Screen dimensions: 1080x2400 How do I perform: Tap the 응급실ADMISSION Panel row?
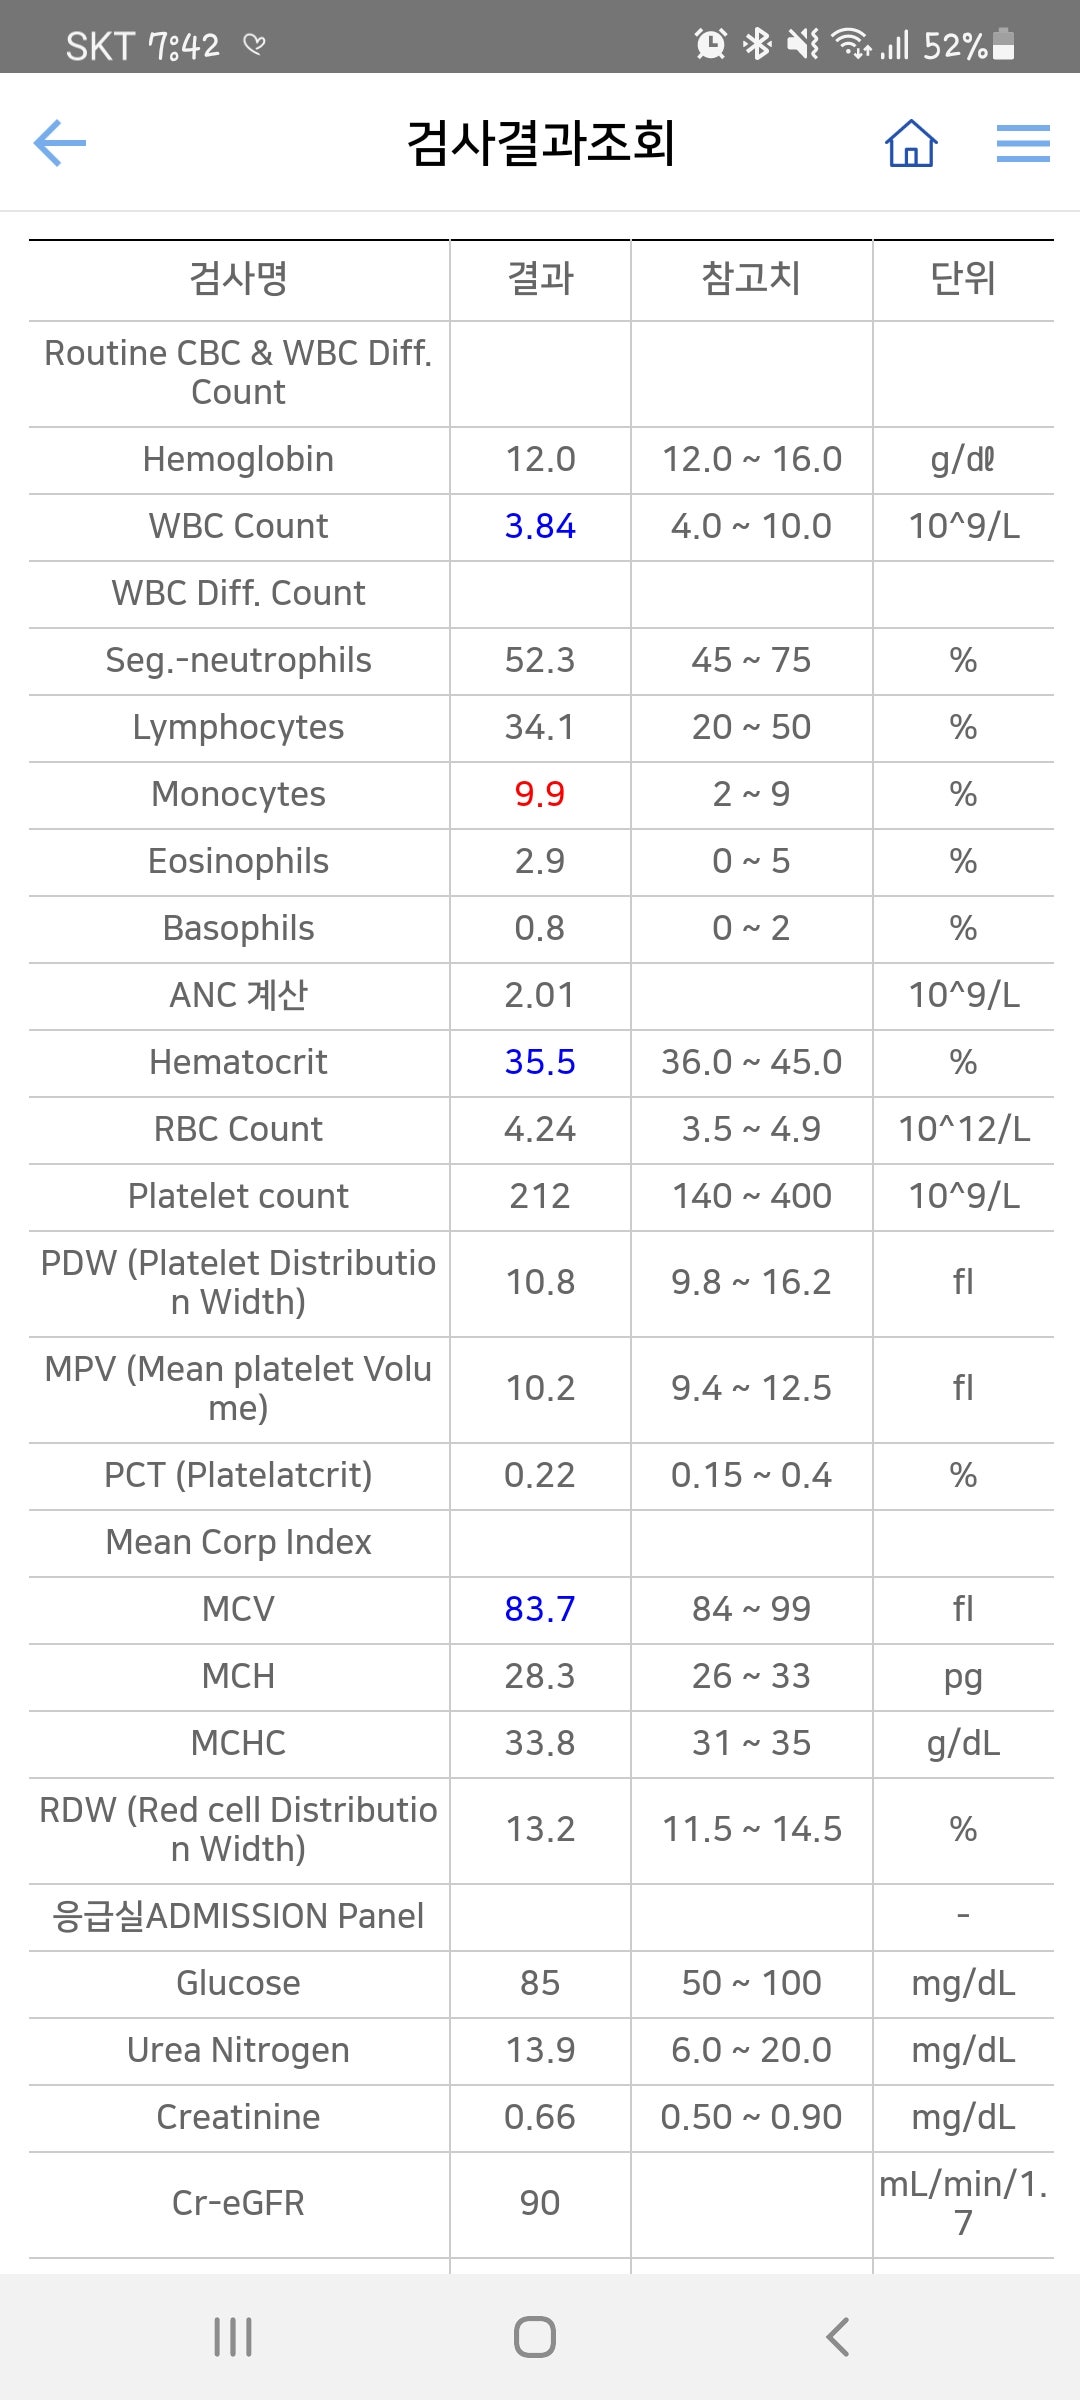tap(541, 1917)
